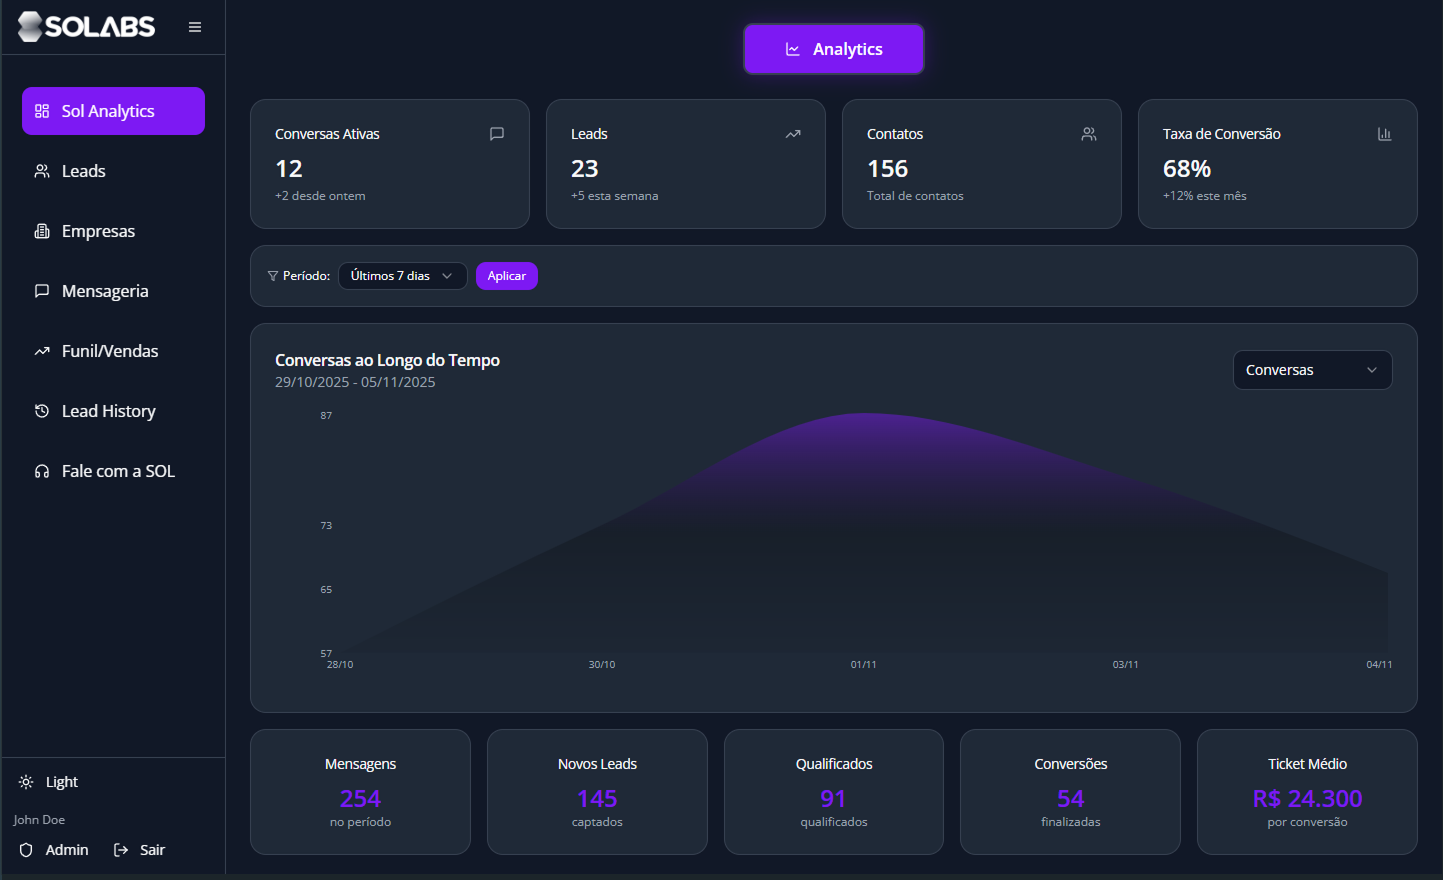Click the hamburger menu icon beside the logo
This screenshot has height=880, width=1443.
tap(195, 27)
